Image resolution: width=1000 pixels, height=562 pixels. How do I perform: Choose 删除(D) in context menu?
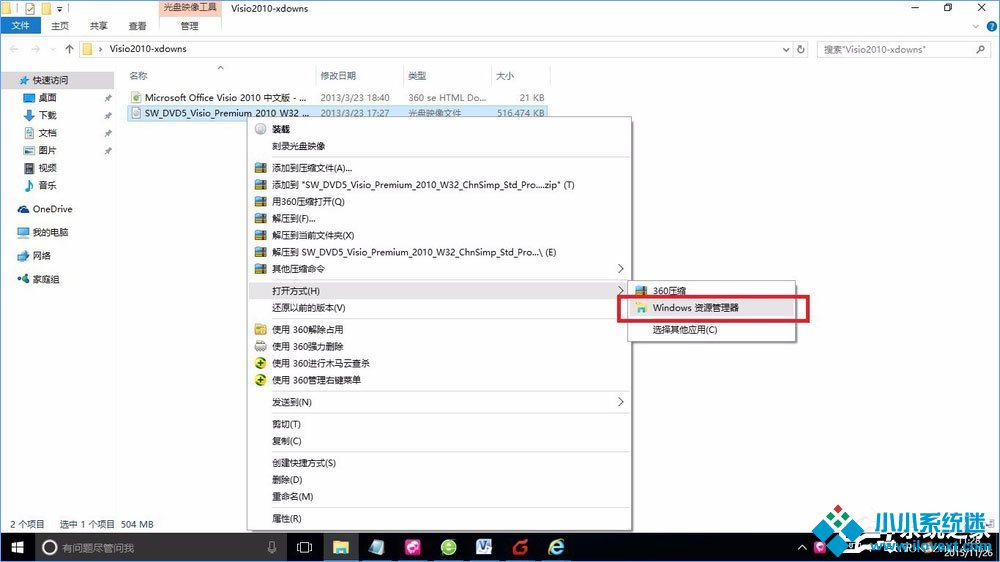point(440,480)
